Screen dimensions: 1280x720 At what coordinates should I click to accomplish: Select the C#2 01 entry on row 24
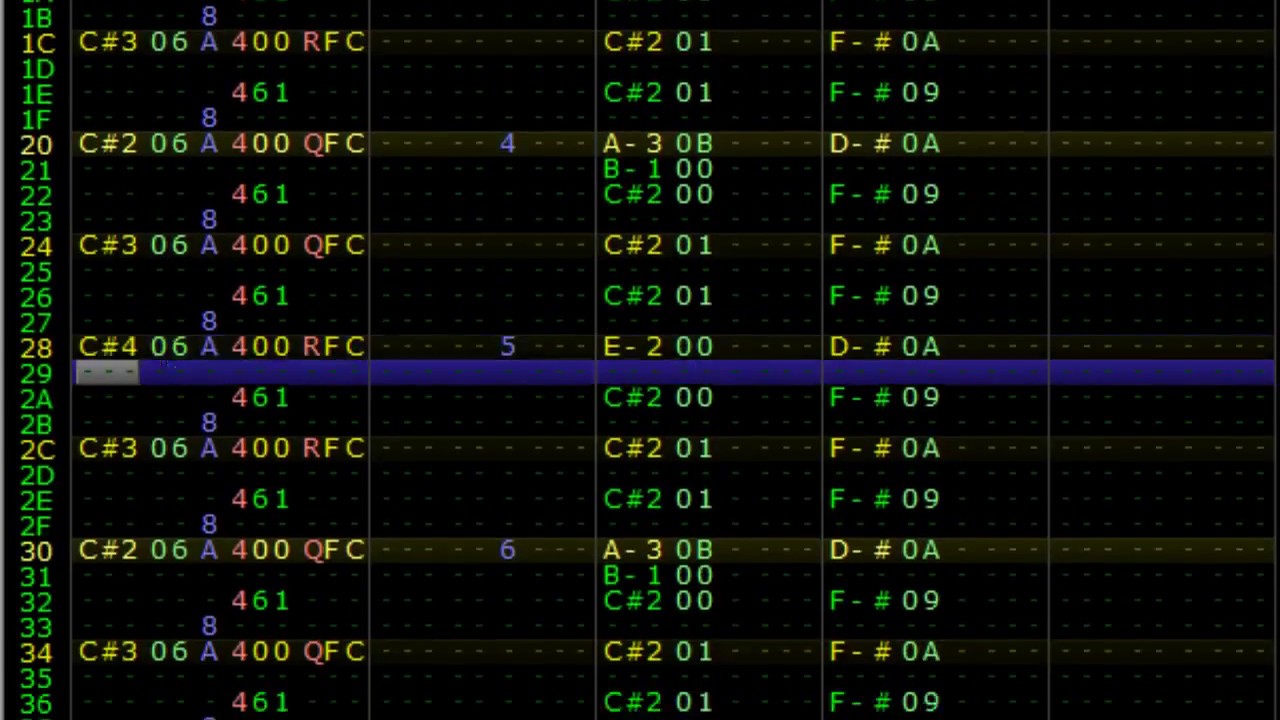pyautogui.click(x=658, y=245)
